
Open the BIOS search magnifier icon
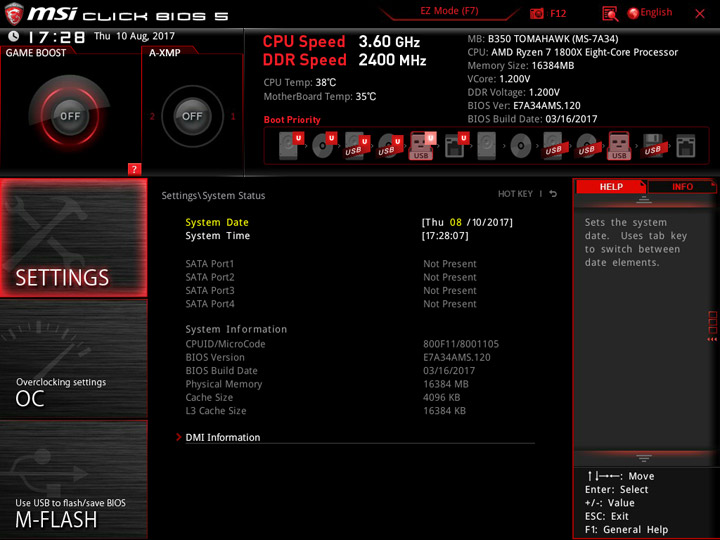[610, 14]
